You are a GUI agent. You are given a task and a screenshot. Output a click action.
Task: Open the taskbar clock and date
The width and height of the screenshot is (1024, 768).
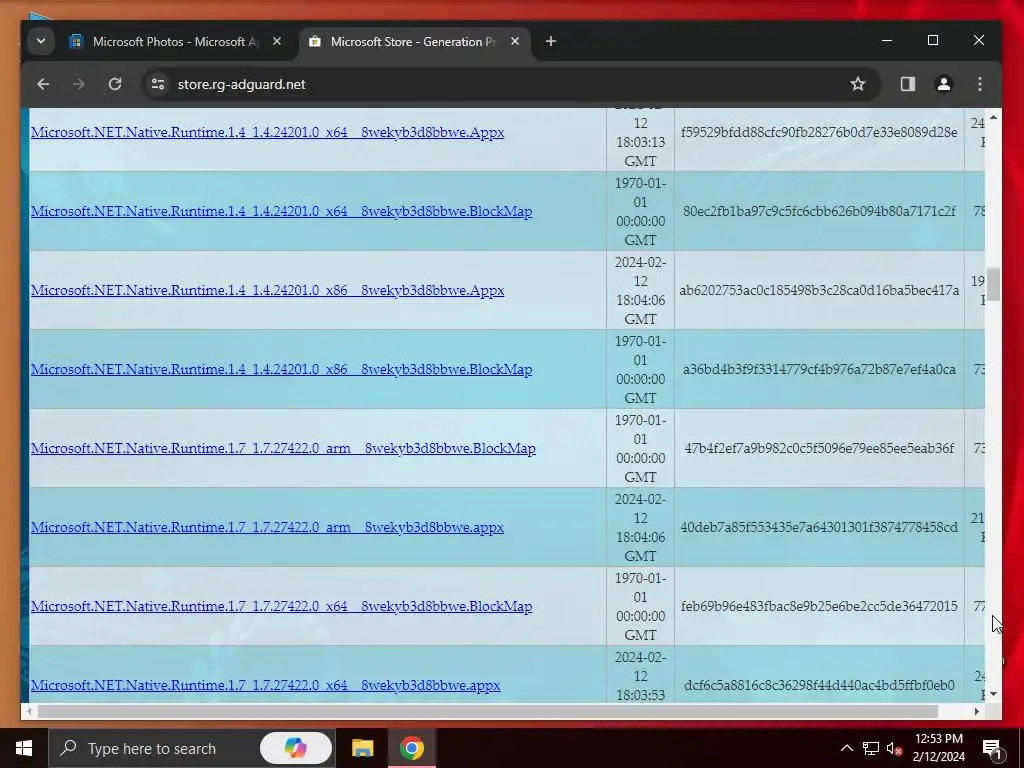[x=938, y=748]
